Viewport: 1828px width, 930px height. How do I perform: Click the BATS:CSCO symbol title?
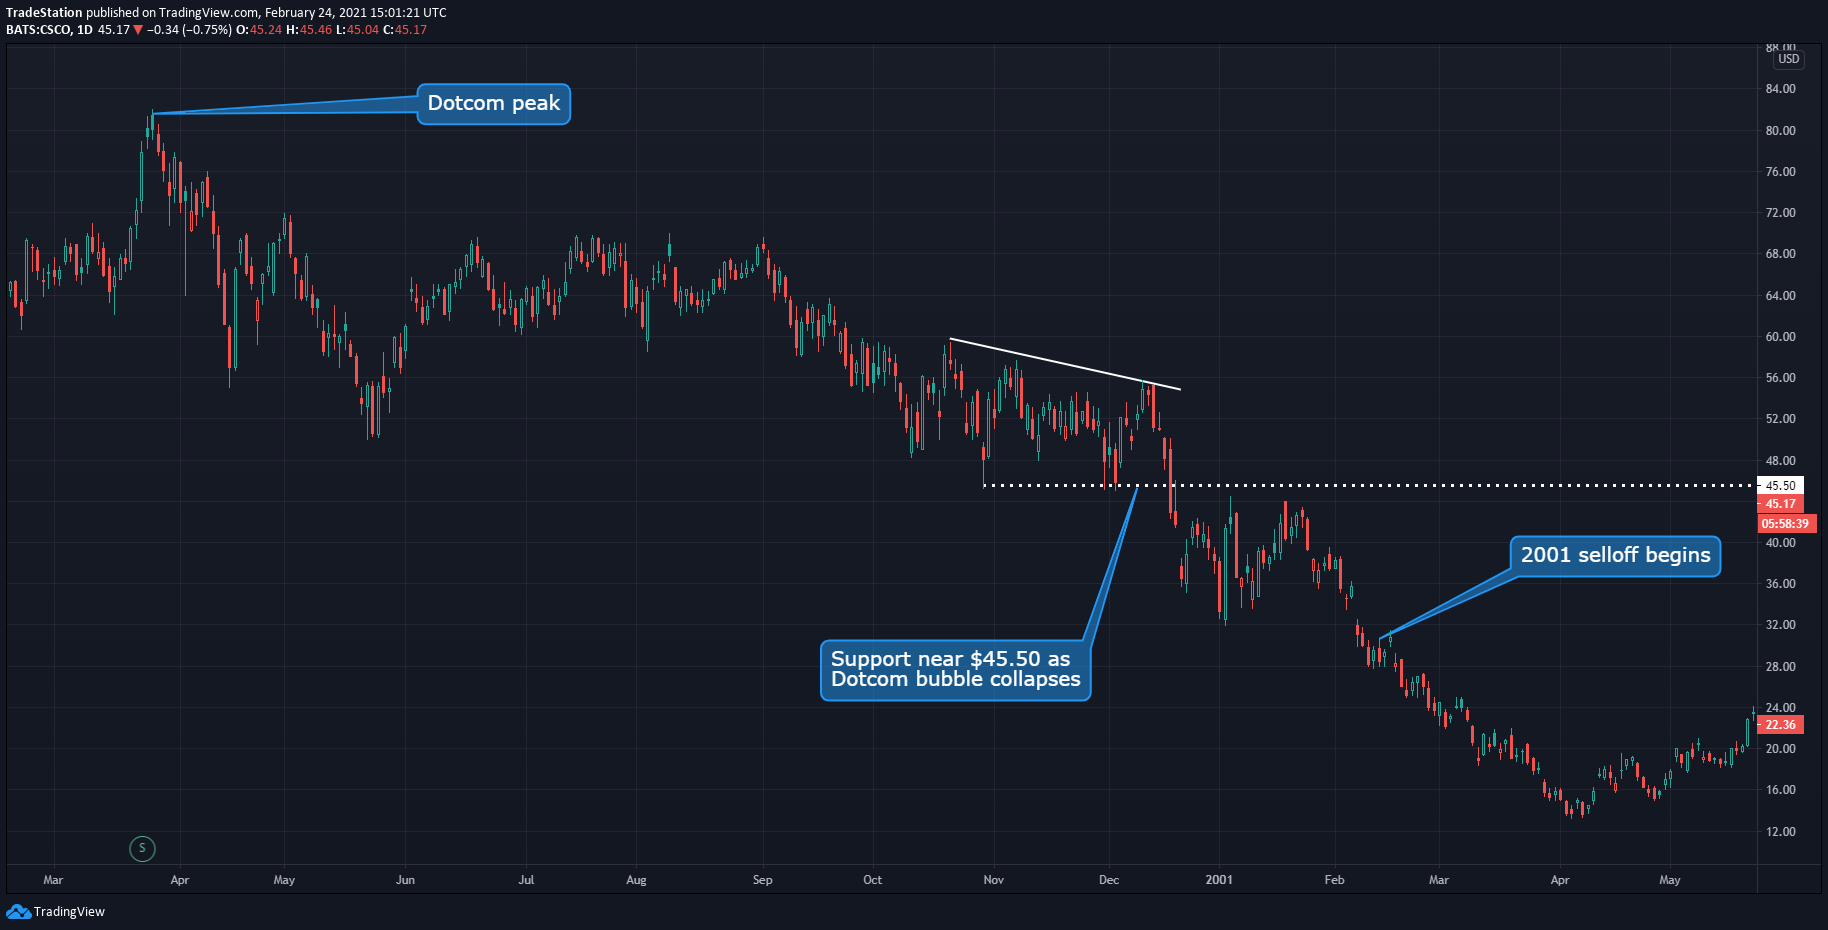click(38, 30)
